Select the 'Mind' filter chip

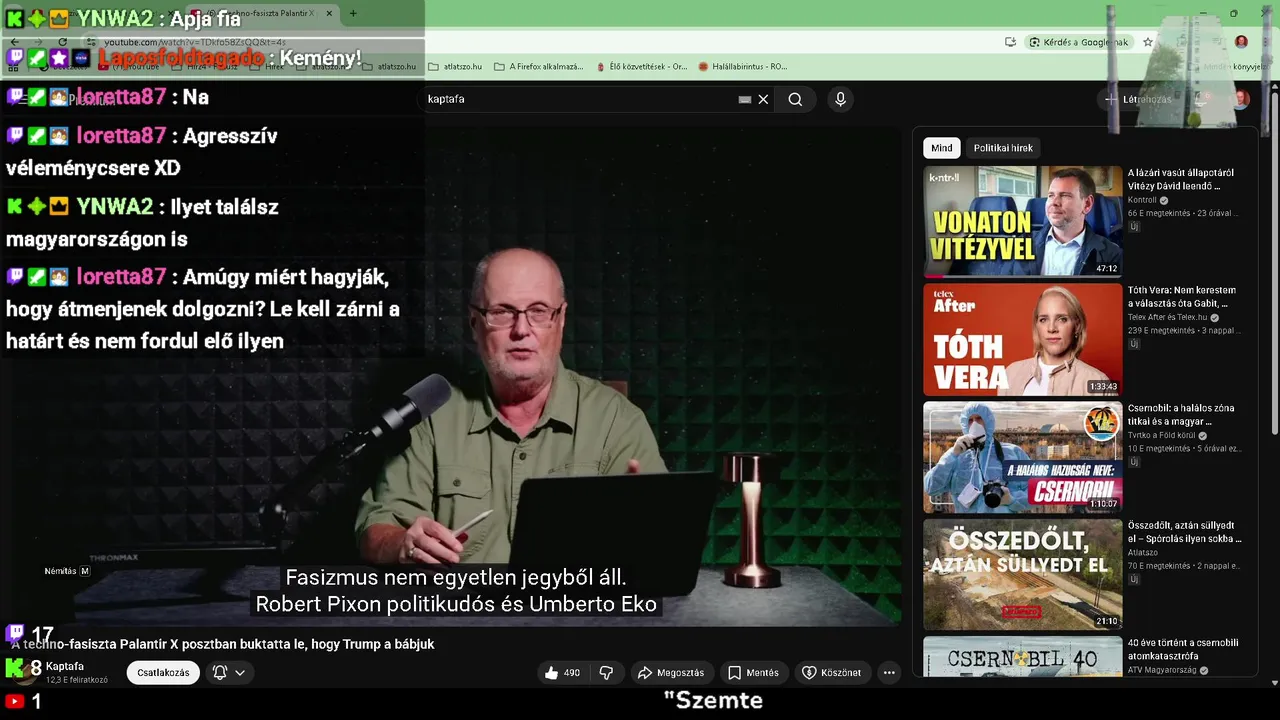click(942, 148)
